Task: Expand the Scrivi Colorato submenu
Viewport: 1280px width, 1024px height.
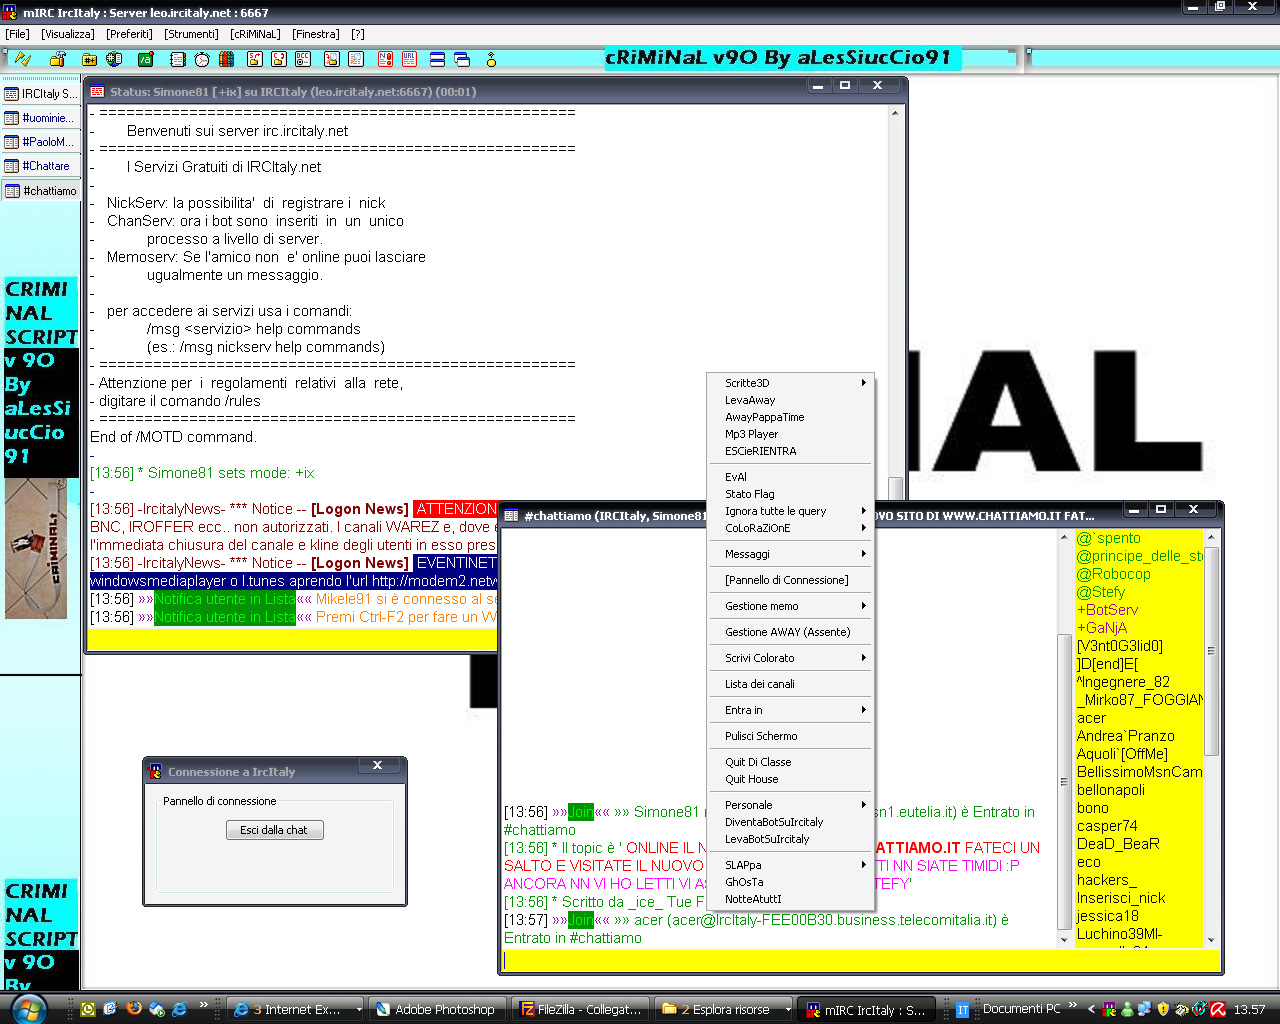Action: click(790, 658)
